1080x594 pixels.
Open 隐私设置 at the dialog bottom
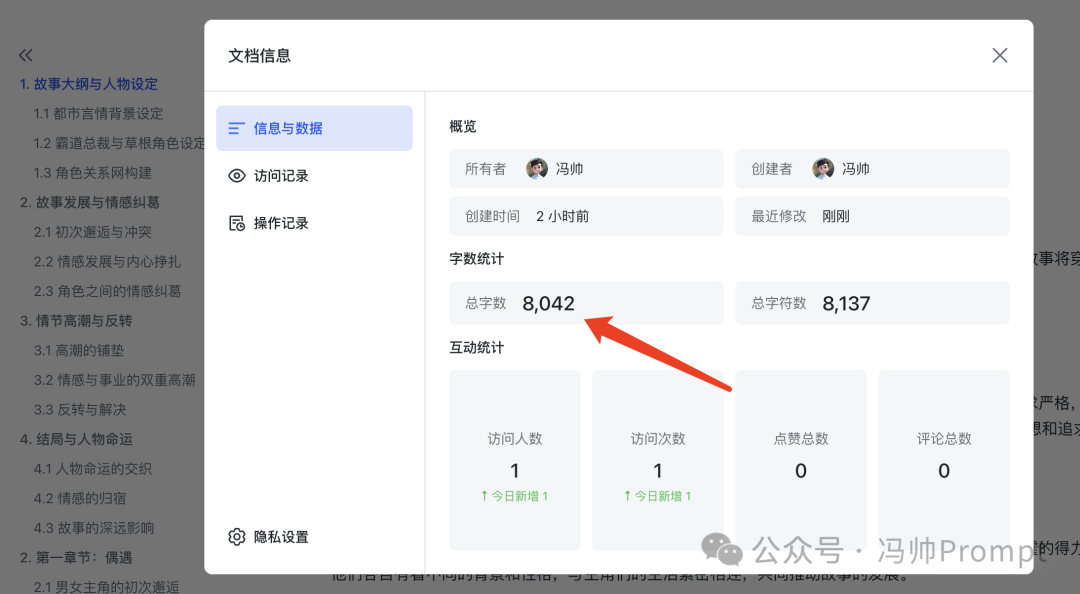281,537
